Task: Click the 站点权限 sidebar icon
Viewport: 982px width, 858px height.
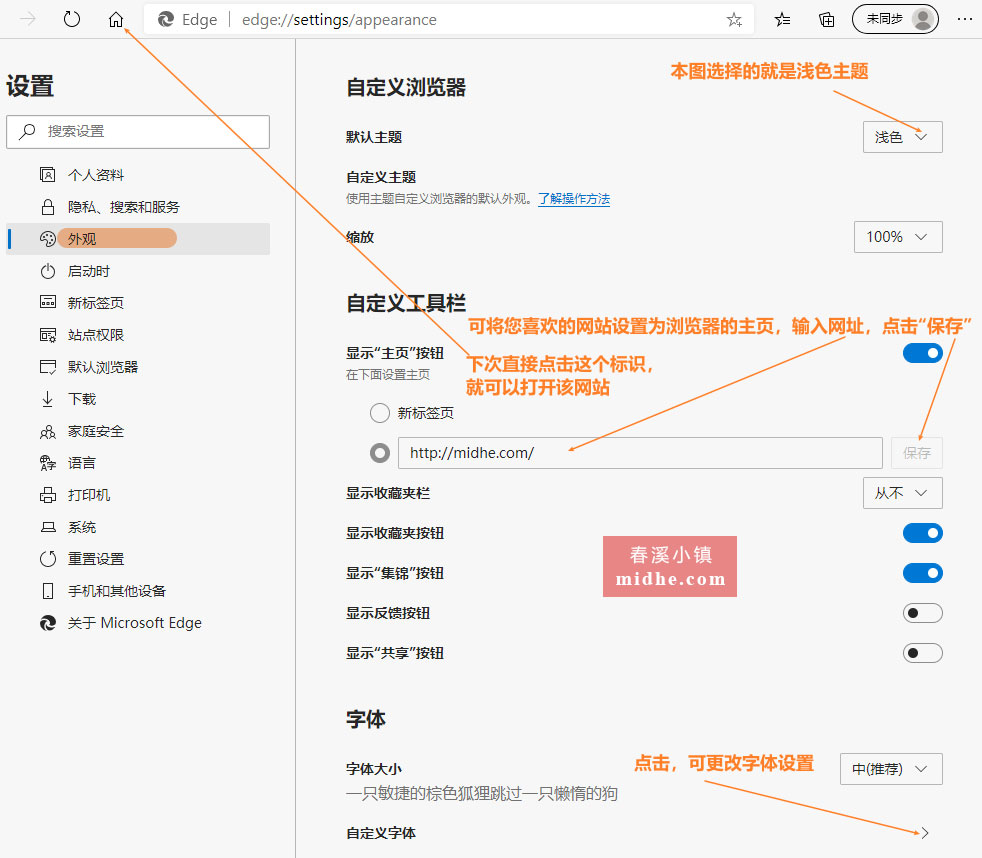Action: coord(48,335)
